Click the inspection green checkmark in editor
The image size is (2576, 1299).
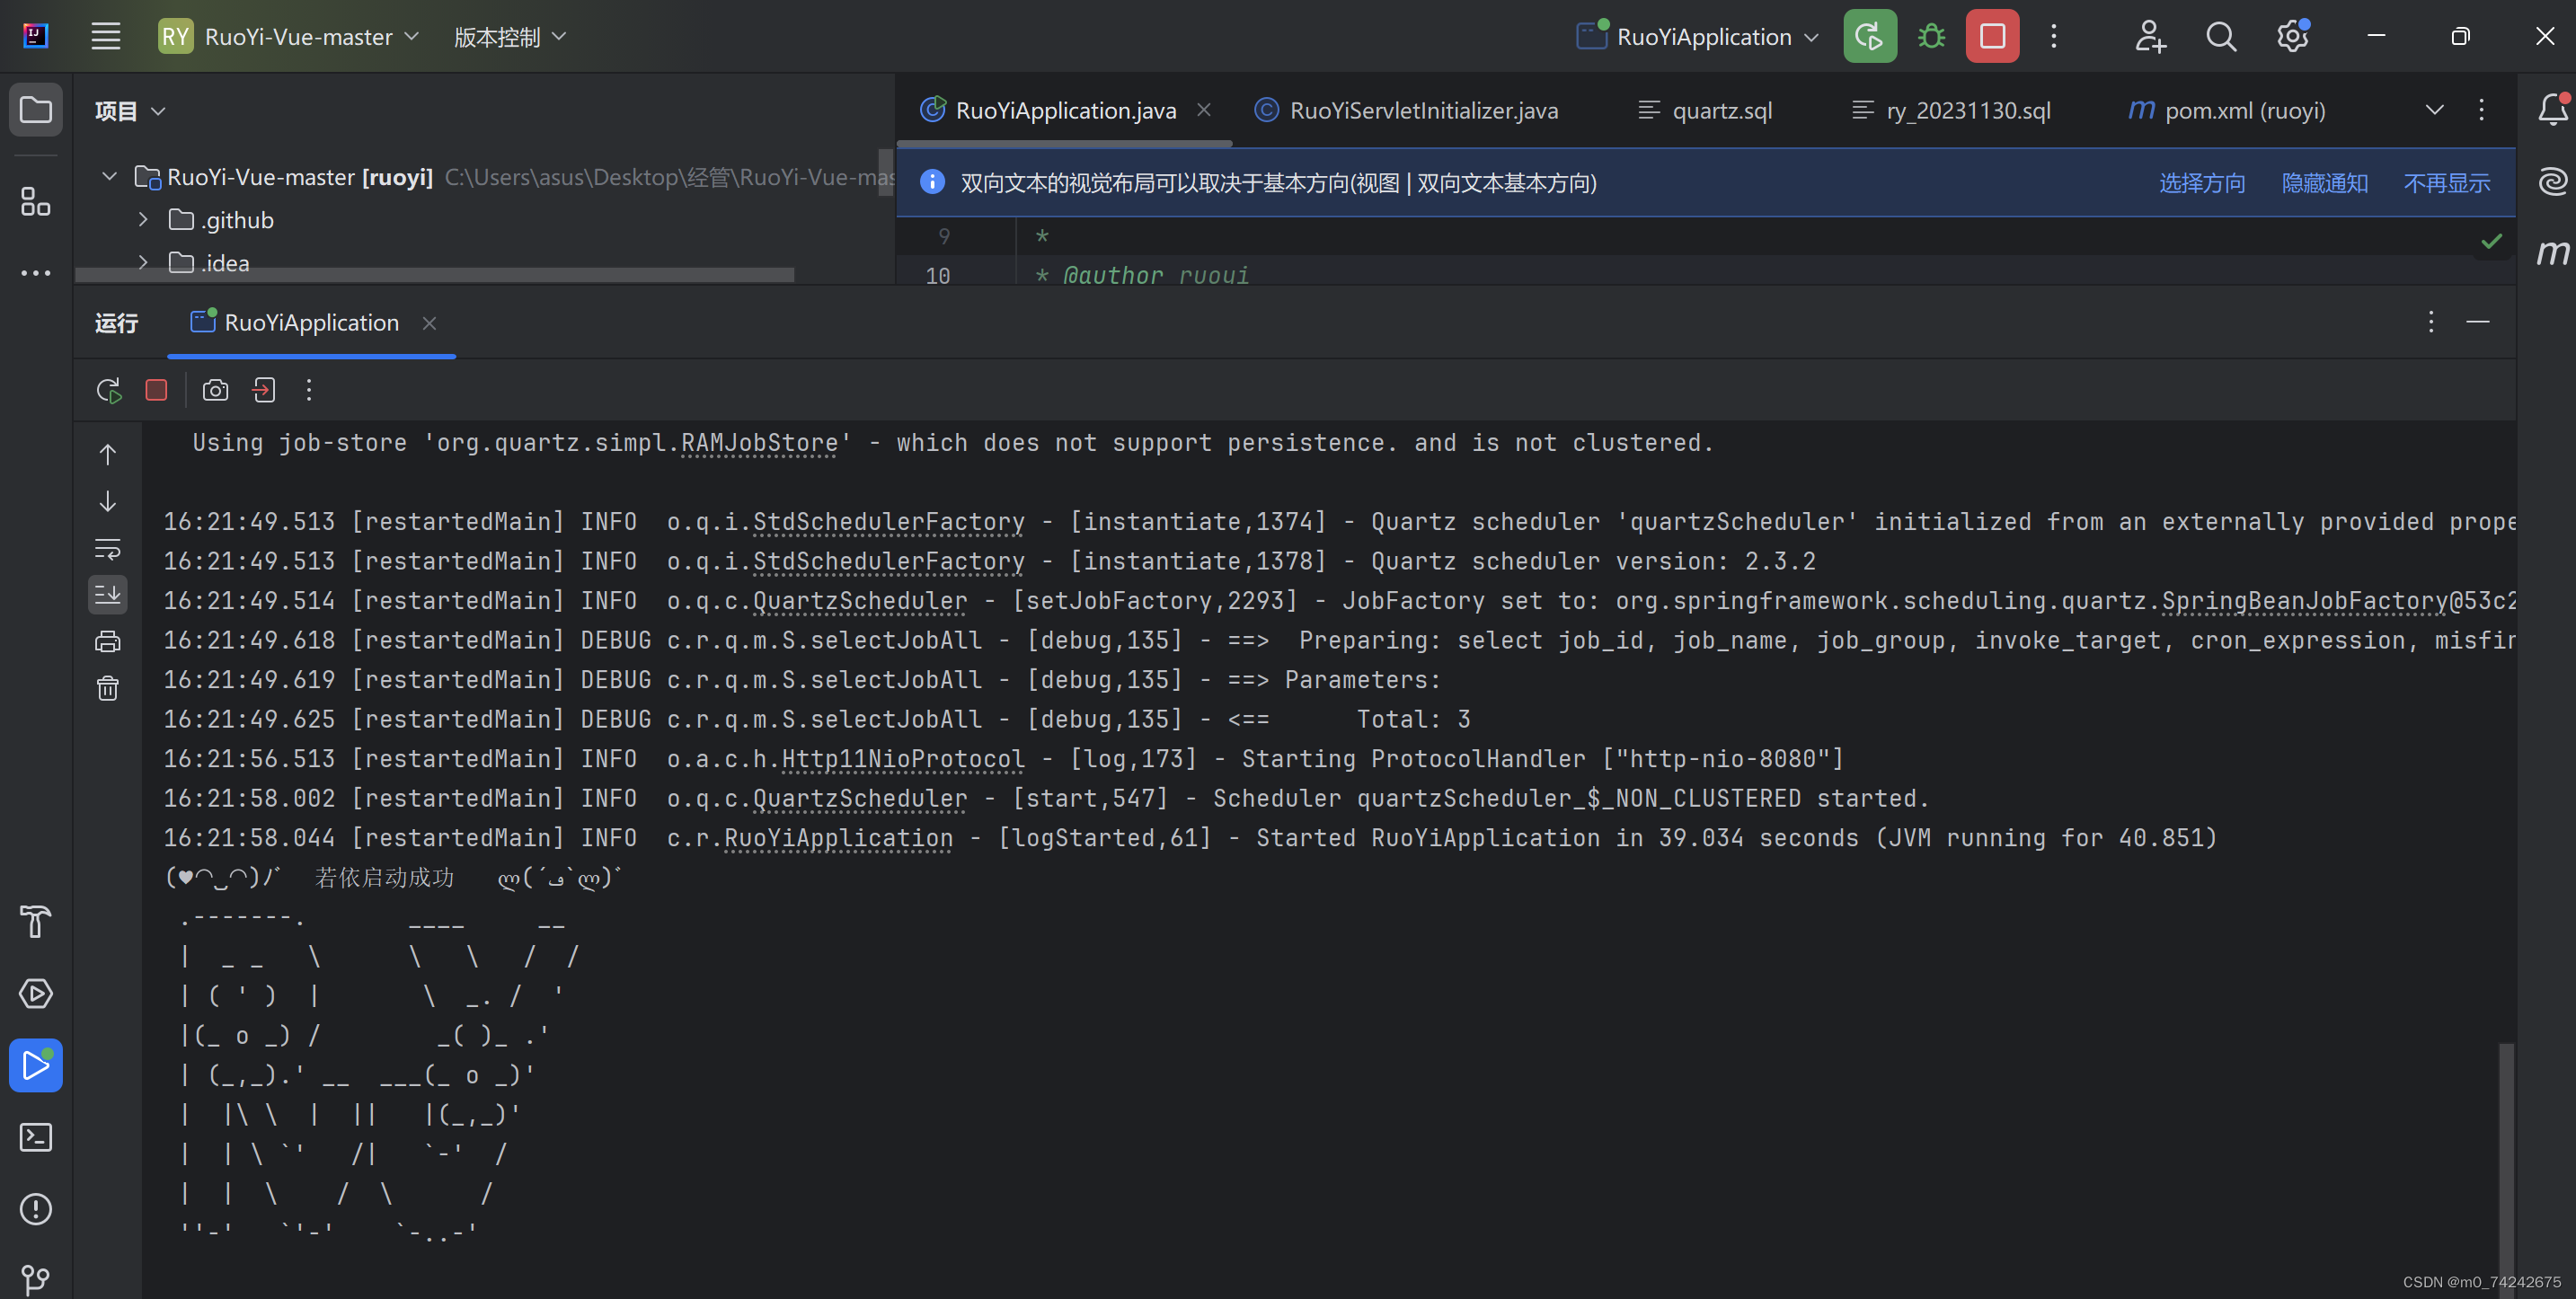[2492, 241]
